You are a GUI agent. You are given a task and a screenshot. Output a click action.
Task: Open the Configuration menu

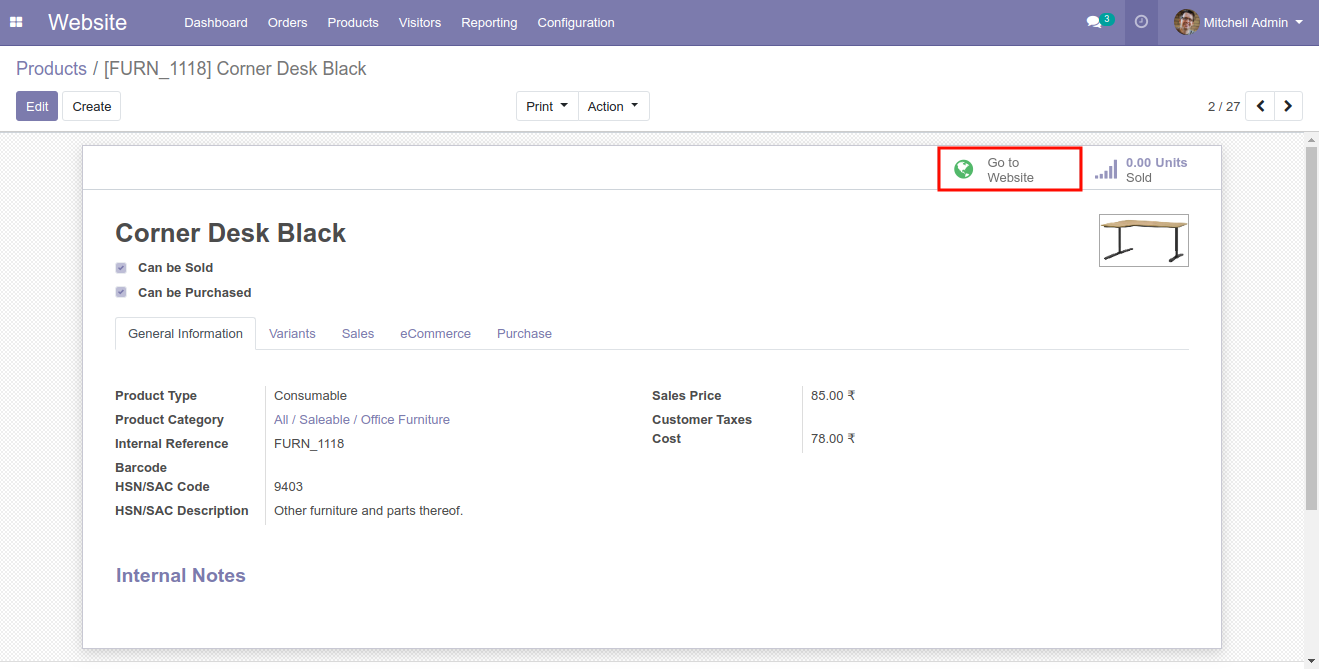tap(576, 22)
